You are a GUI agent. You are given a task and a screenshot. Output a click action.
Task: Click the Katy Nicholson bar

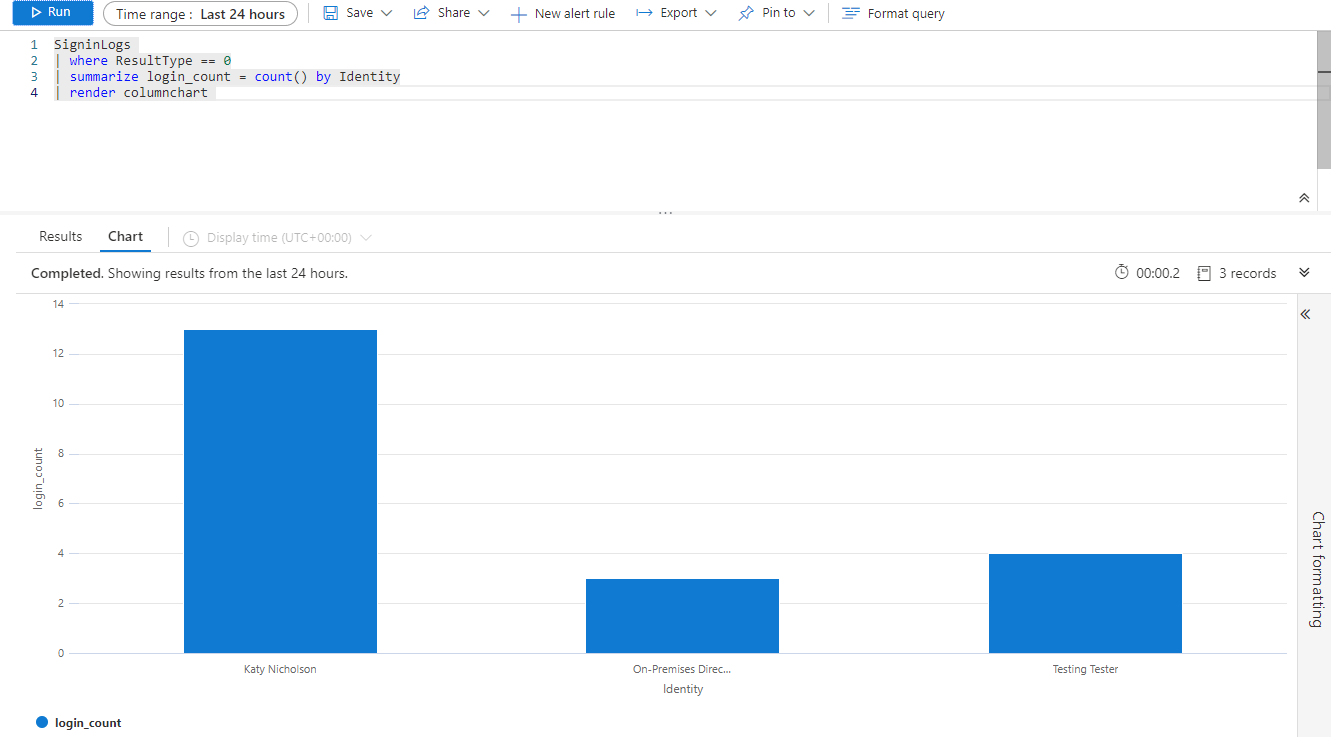(x=280, y=491)
